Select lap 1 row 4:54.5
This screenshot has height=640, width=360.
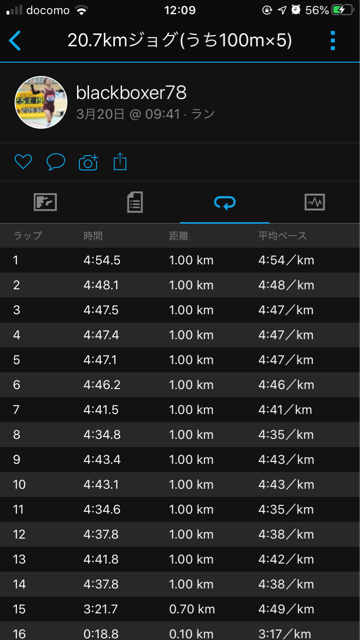180,260
